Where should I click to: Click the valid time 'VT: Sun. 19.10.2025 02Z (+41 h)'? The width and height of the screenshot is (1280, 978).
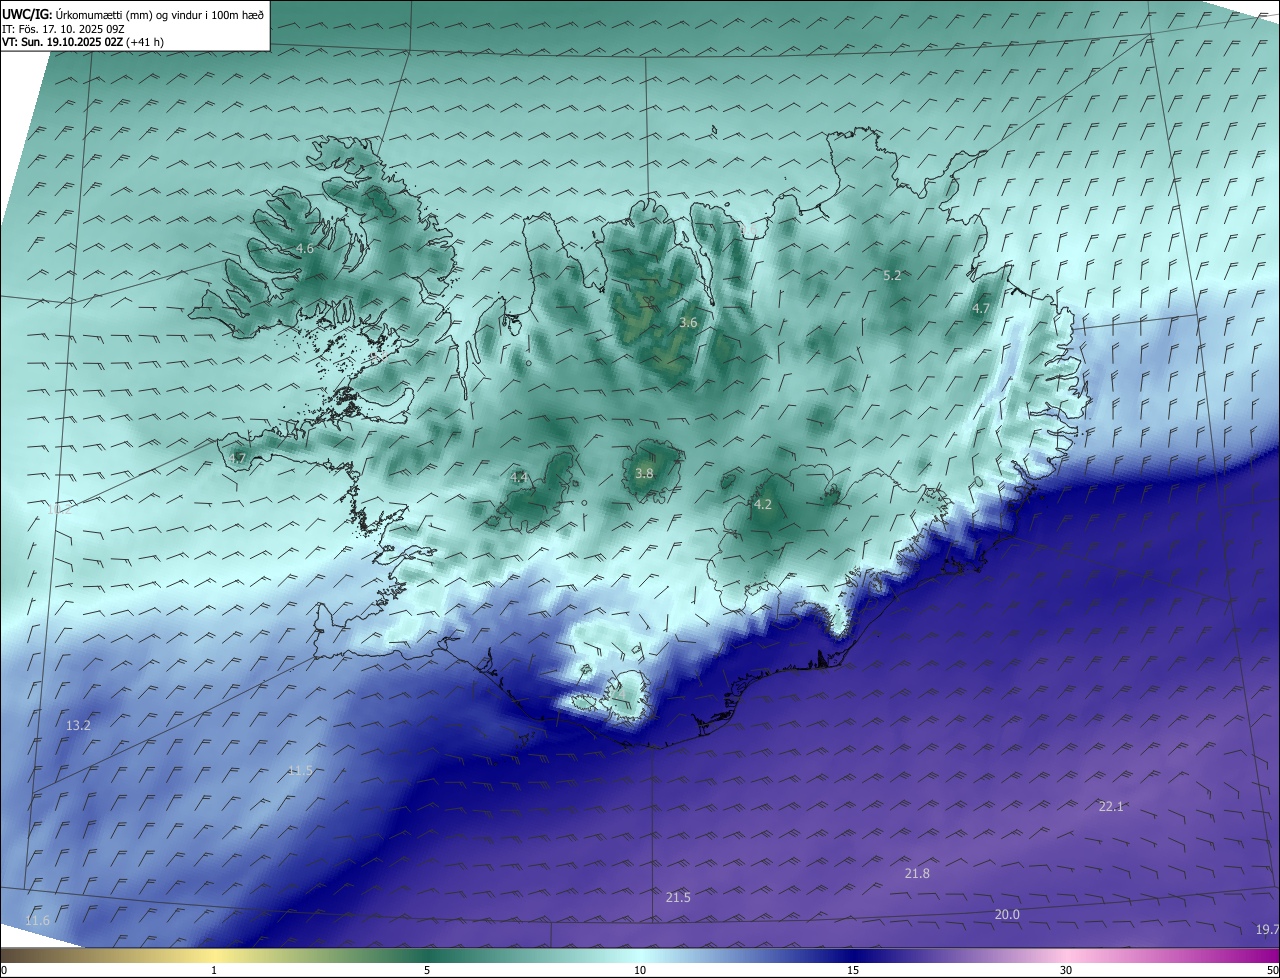(x=83, y=42)
